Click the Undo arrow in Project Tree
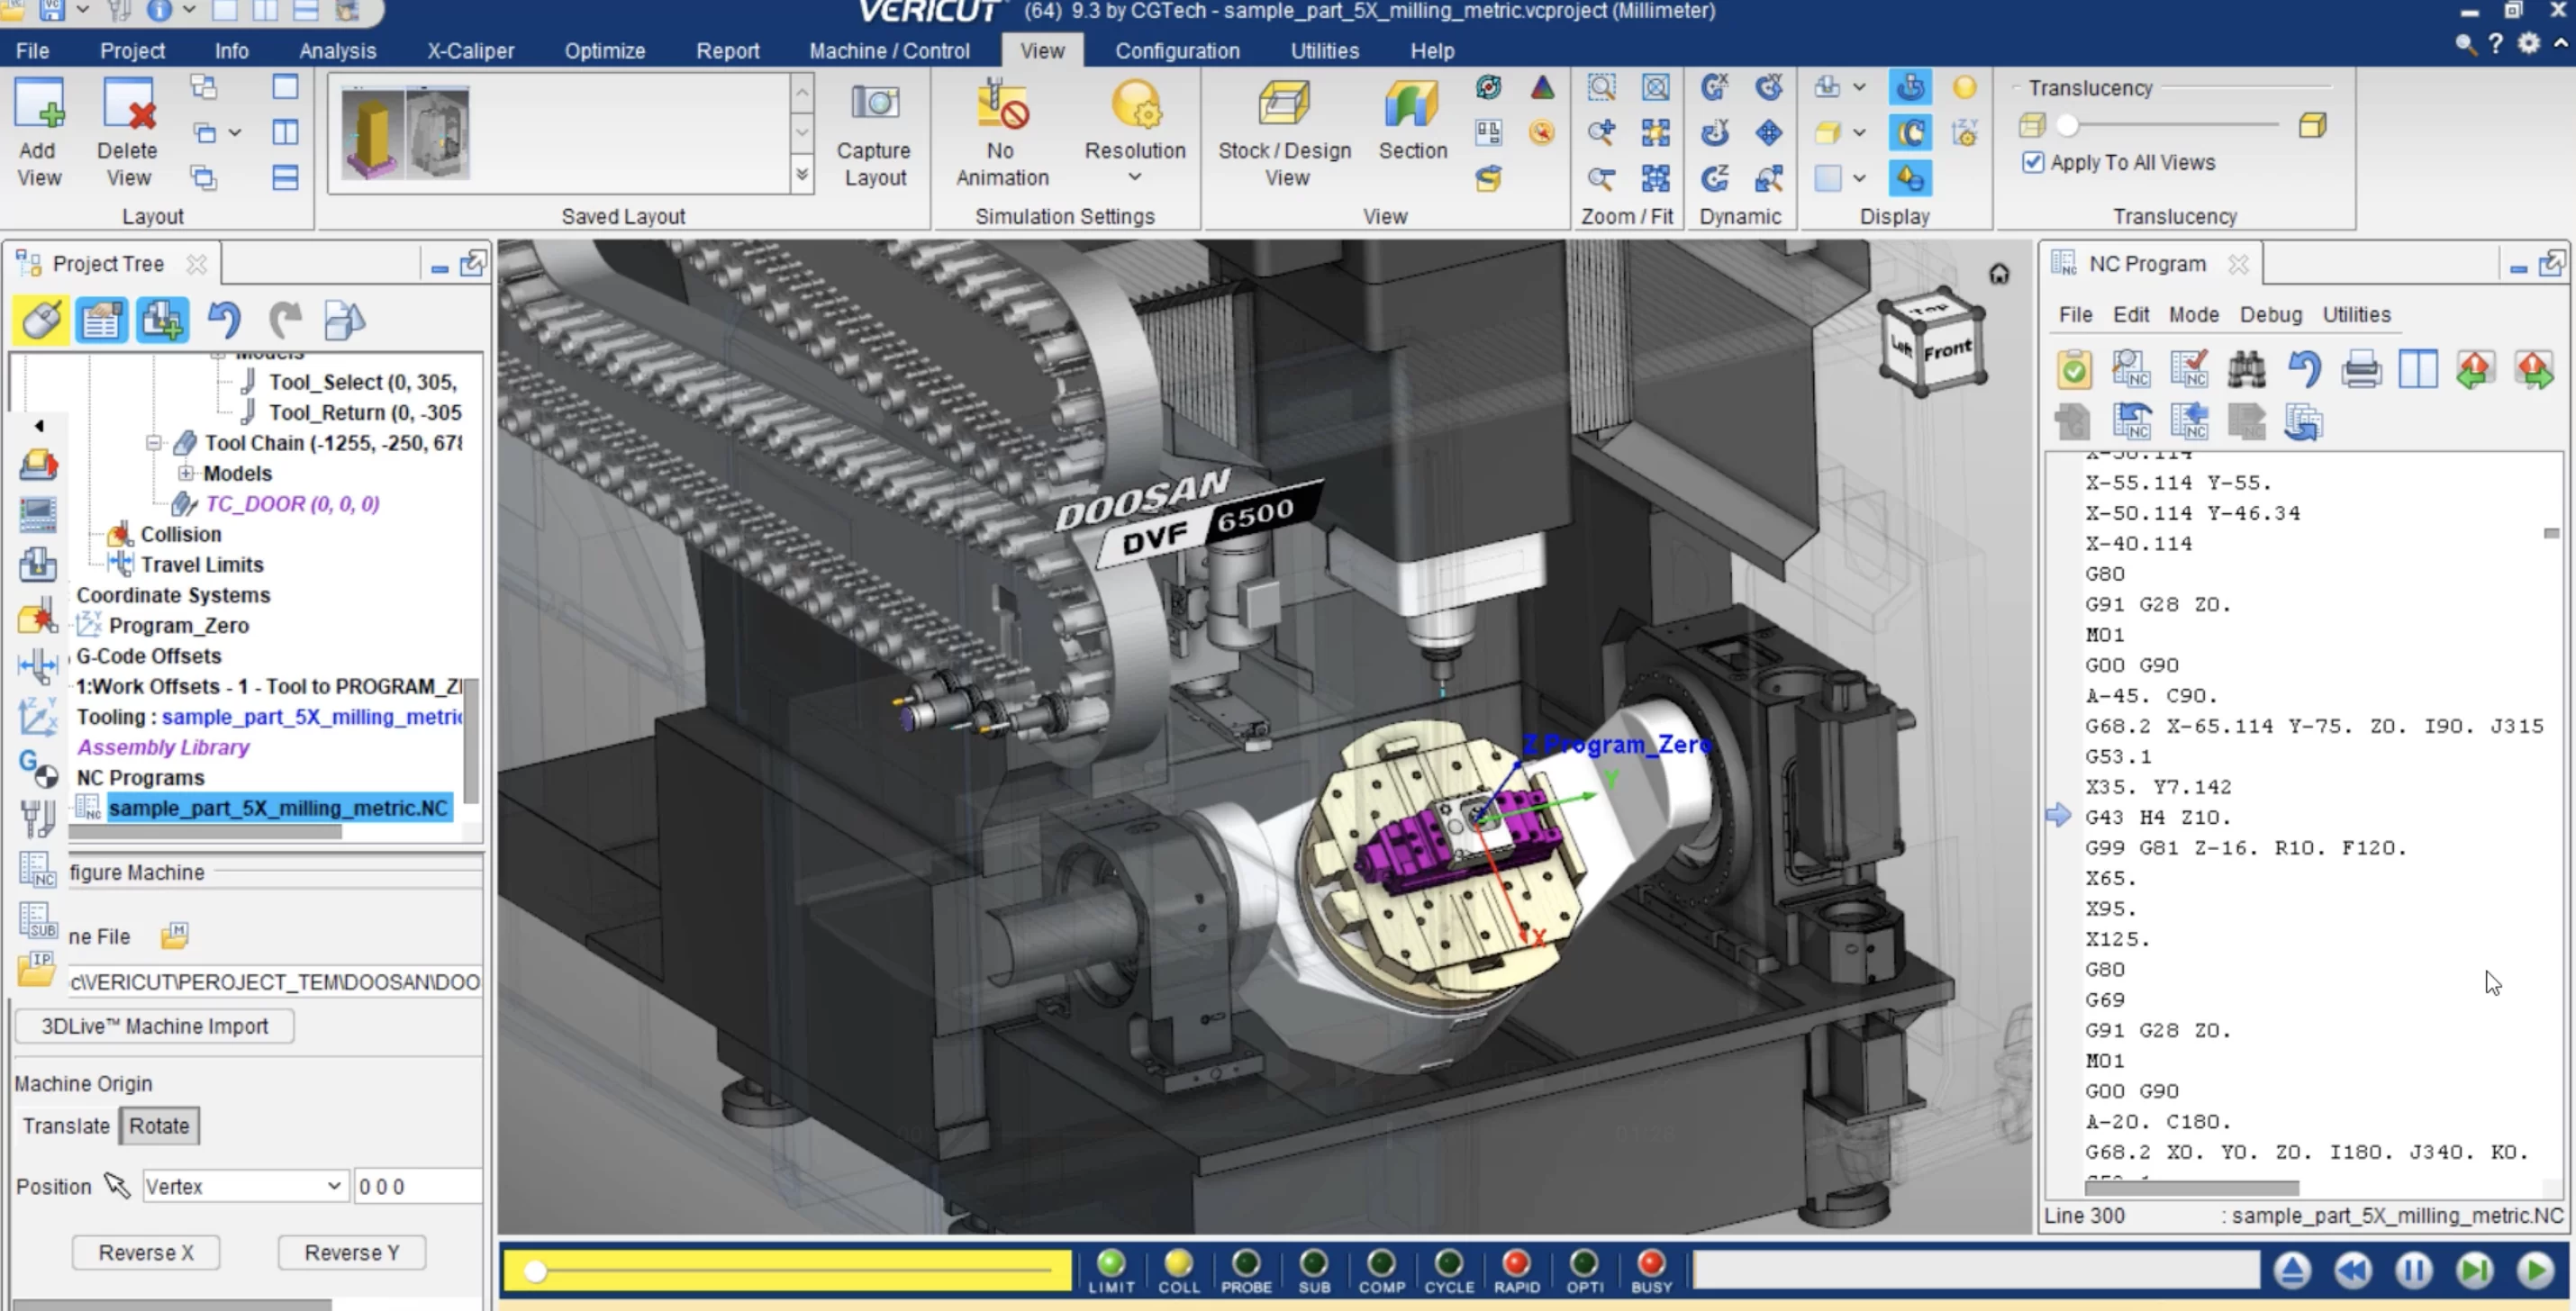Image resolution: width=2576 pixels, height=1311 pixels. 225,320
